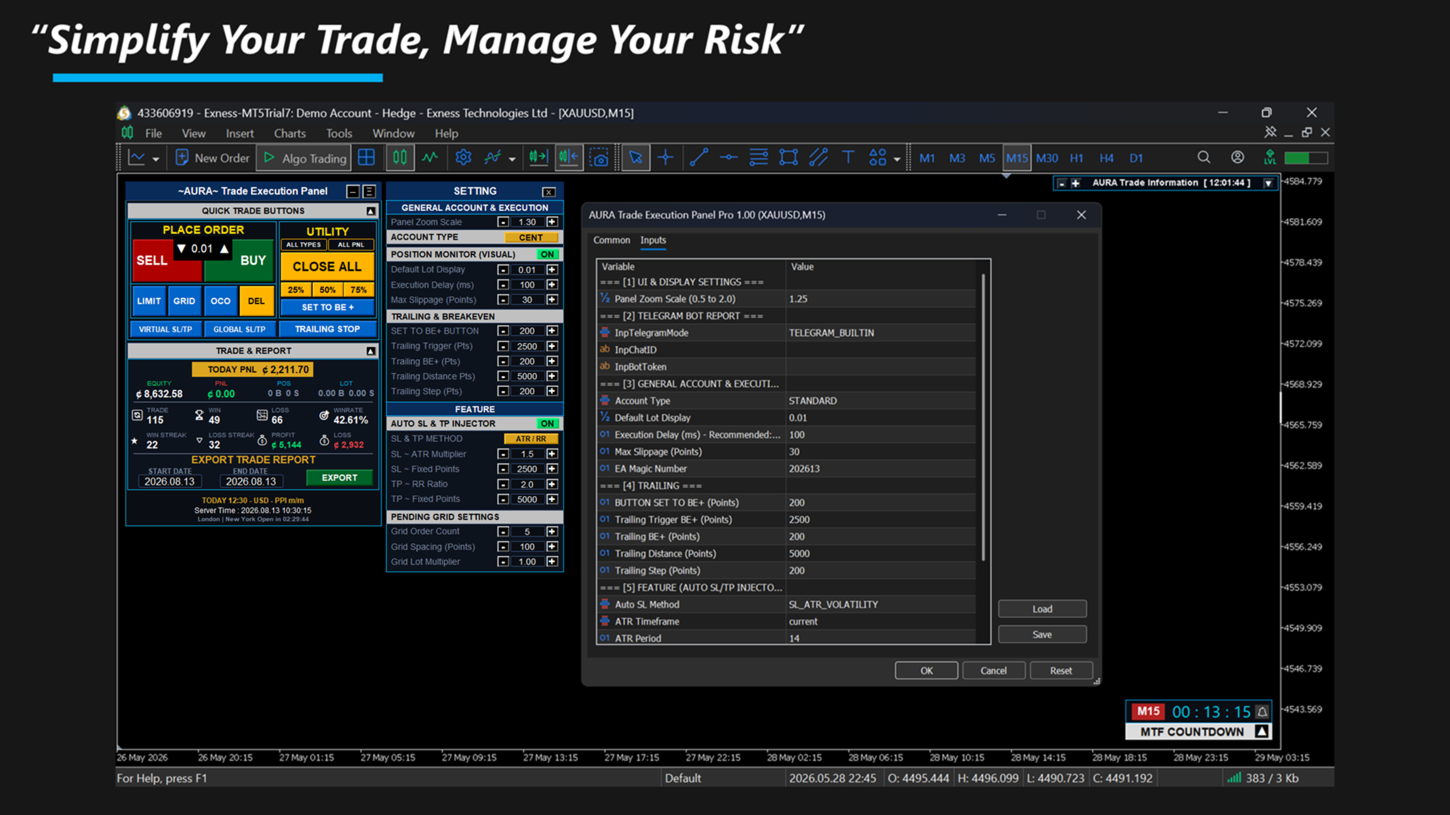Toggle ALL PNL filter in Utility
The height and width of the screenshot is (815, 1450).
[x=350, y=245]
